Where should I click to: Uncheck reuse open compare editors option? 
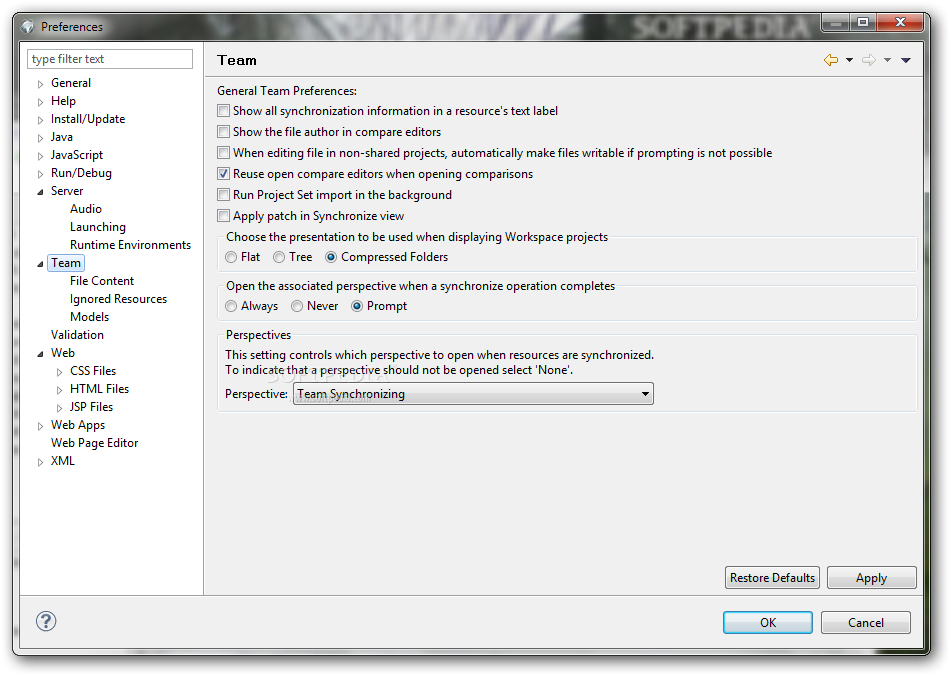click(223, 174)
